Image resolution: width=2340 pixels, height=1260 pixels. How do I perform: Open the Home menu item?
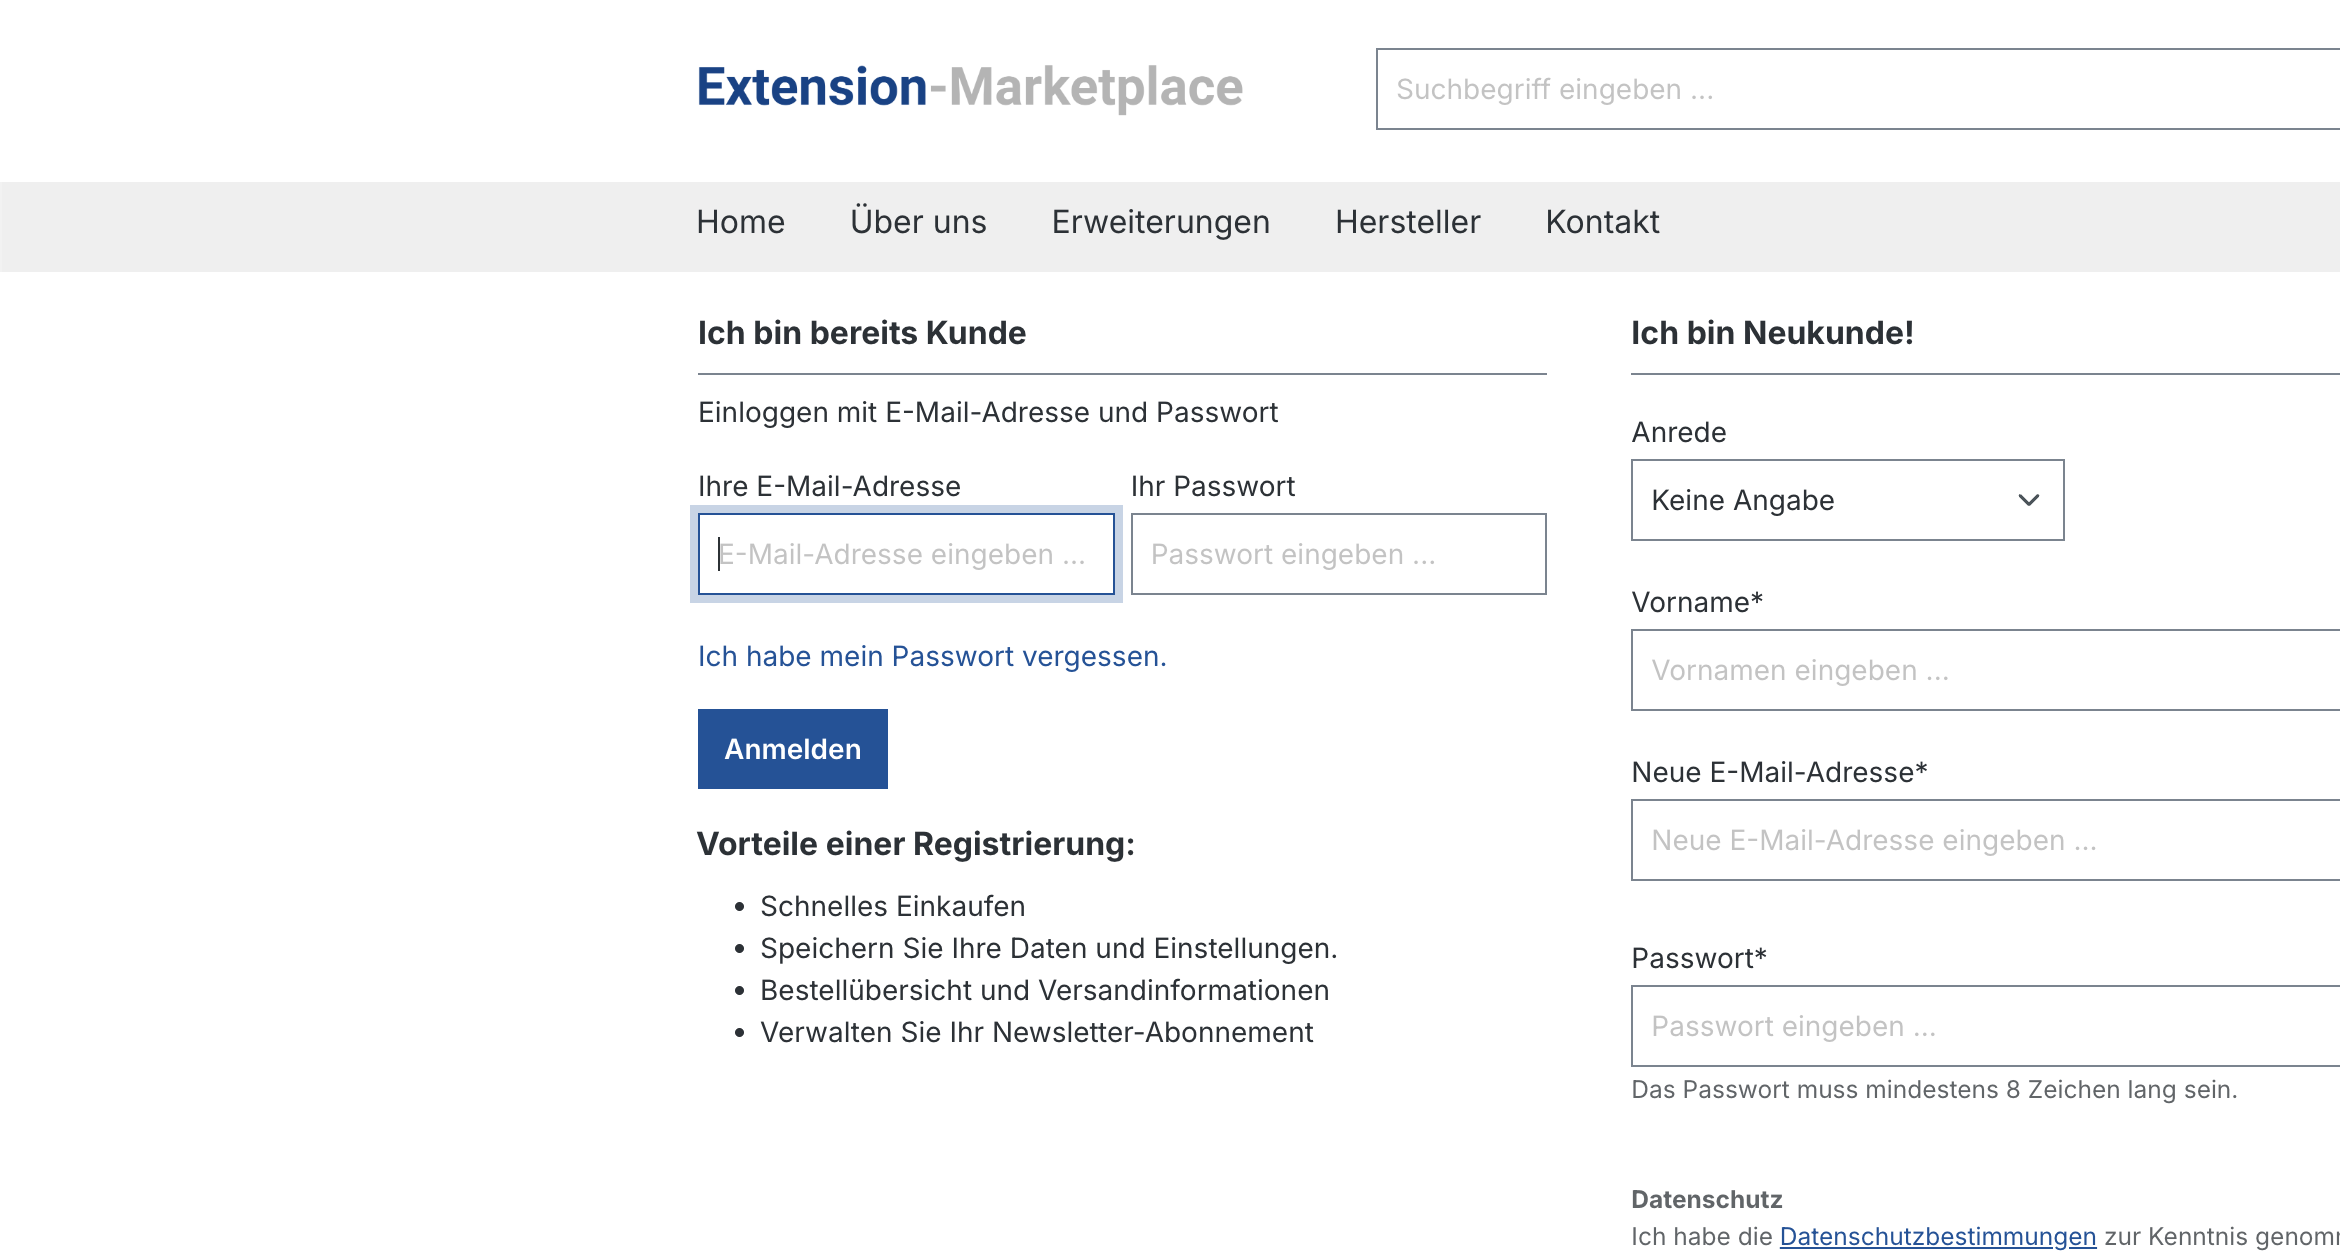click(740, 222)
